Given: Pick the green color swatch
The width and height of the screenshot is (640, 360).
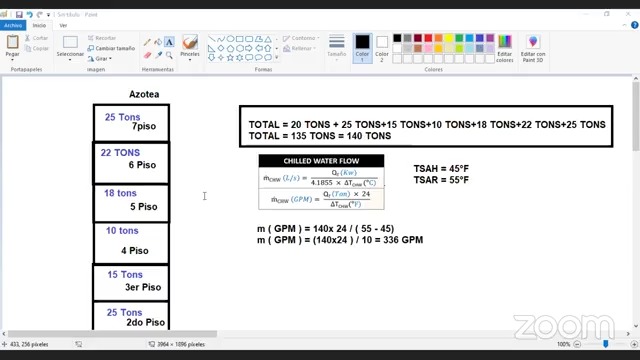Looking at the screenshot, I should tap(459, 38).
